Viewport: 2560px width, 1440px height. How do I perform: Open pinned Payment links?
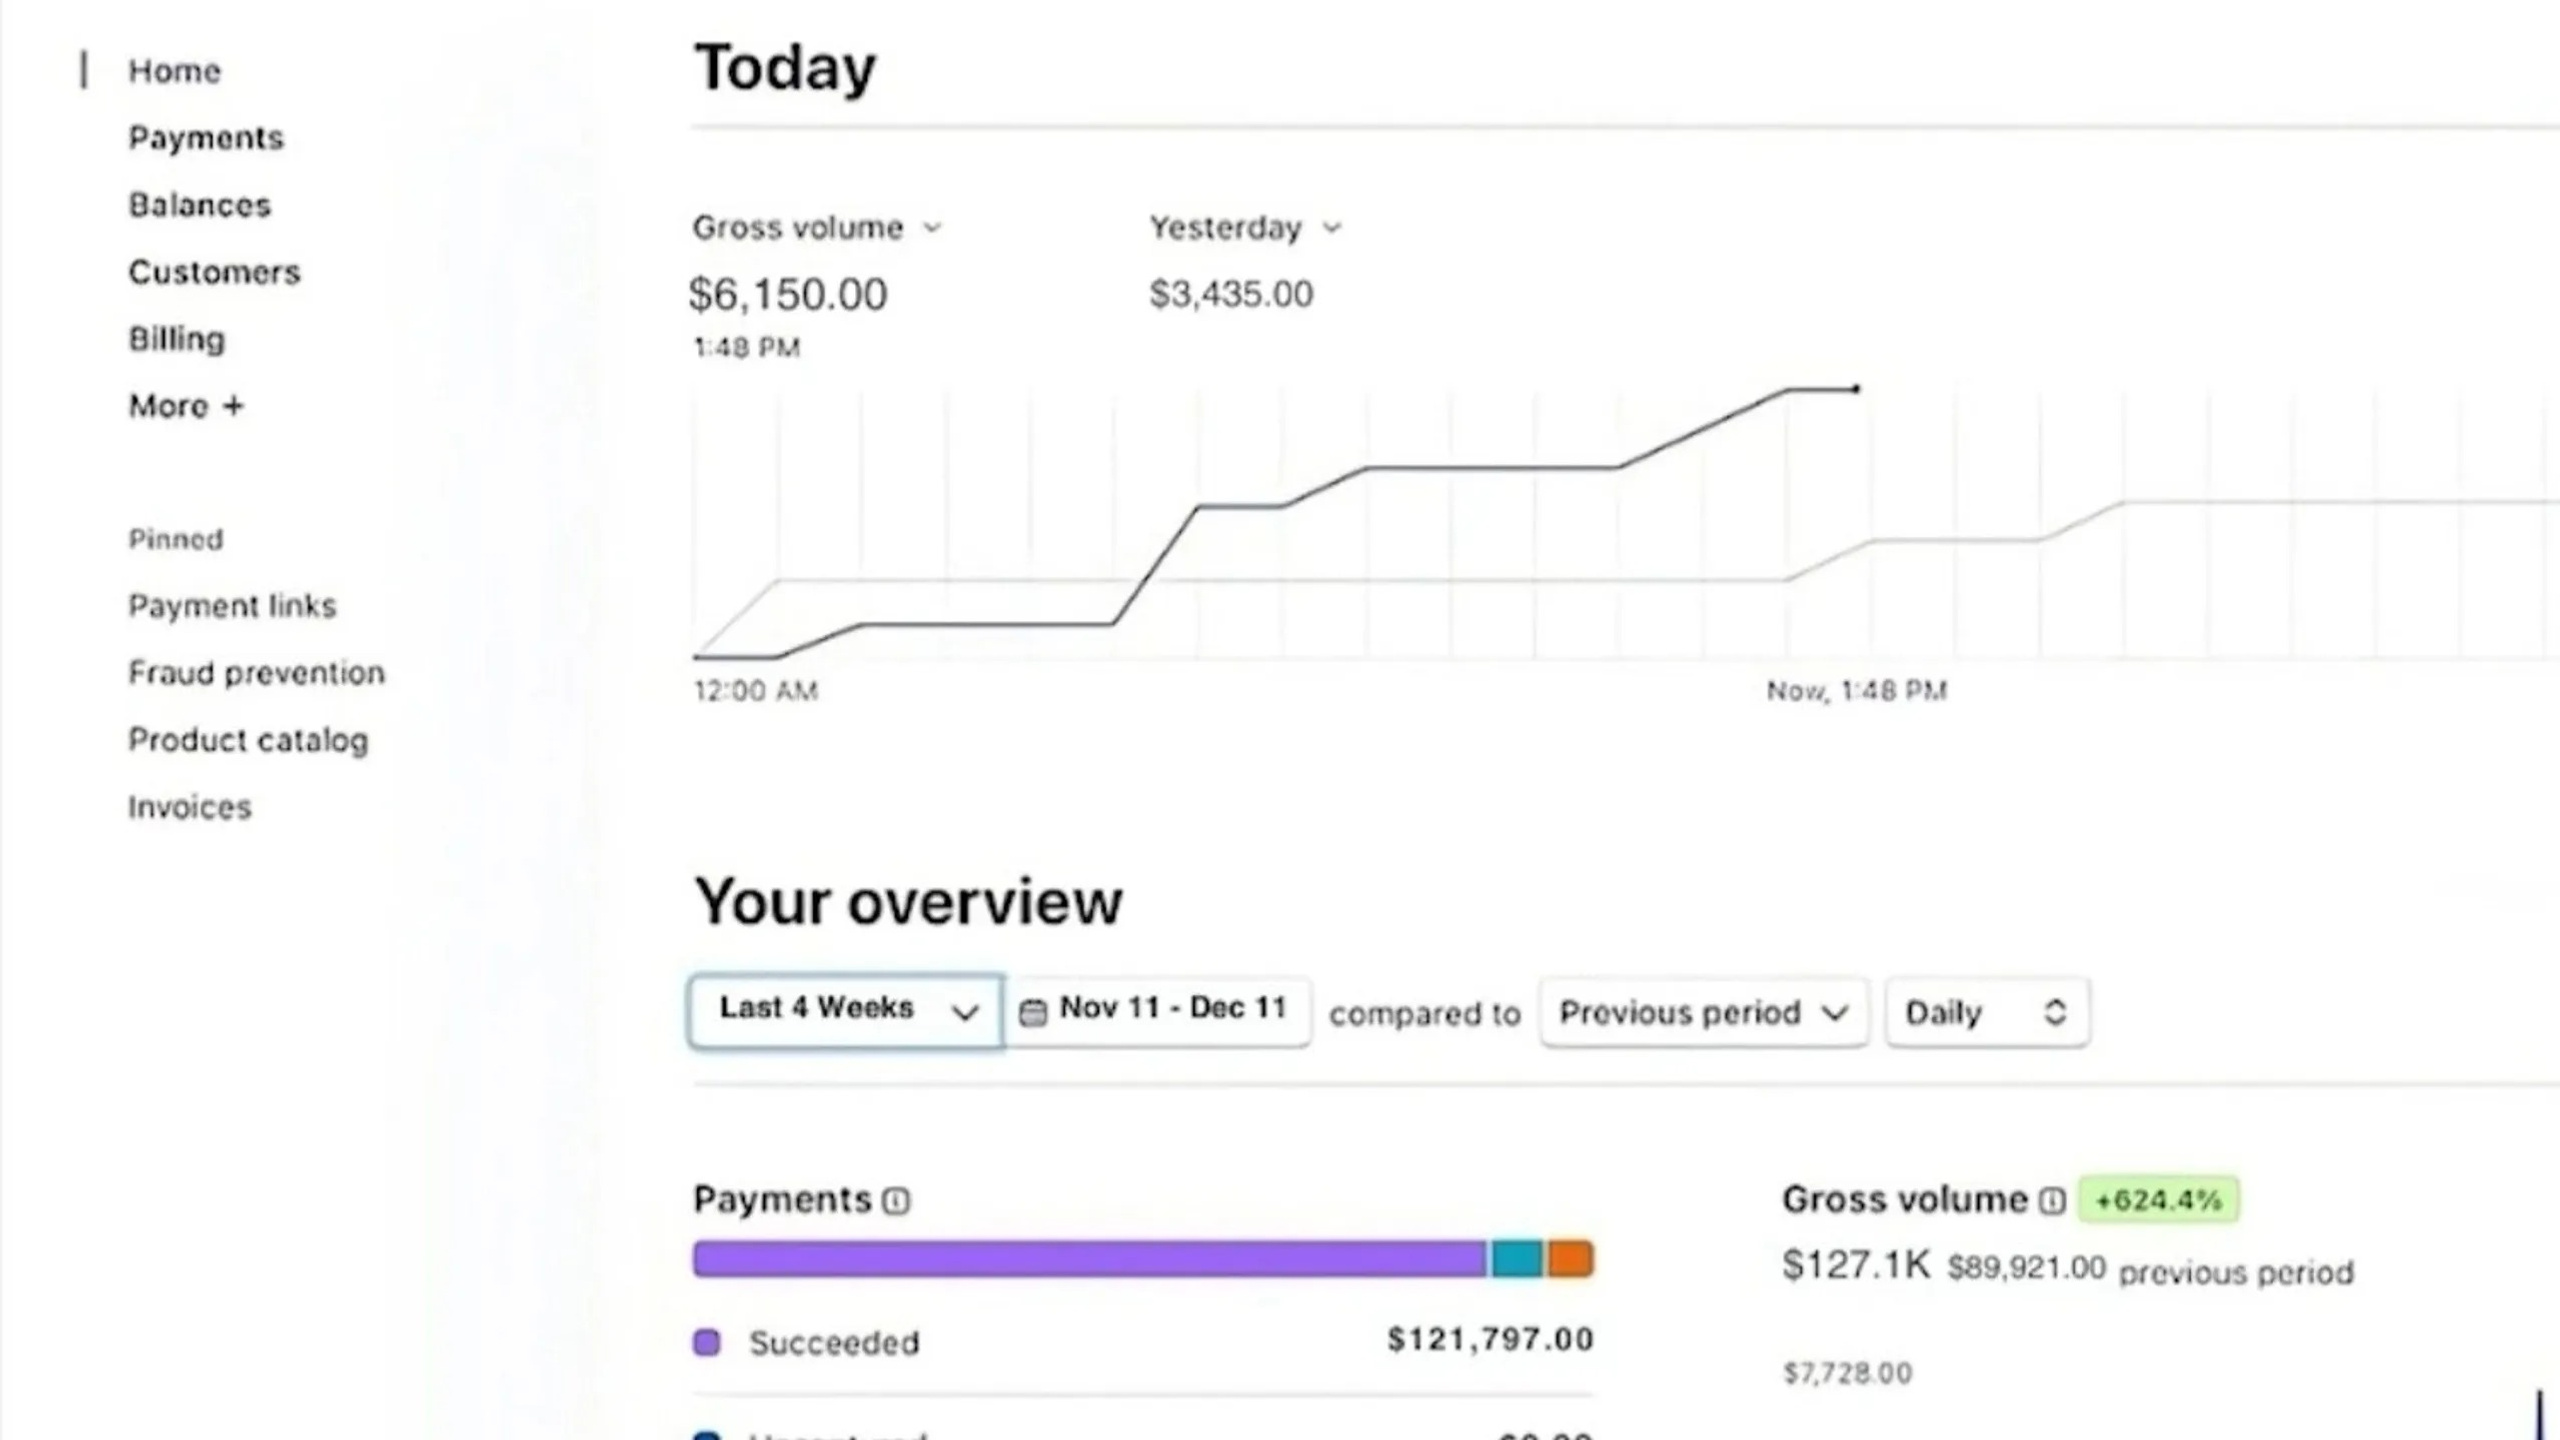232,606
